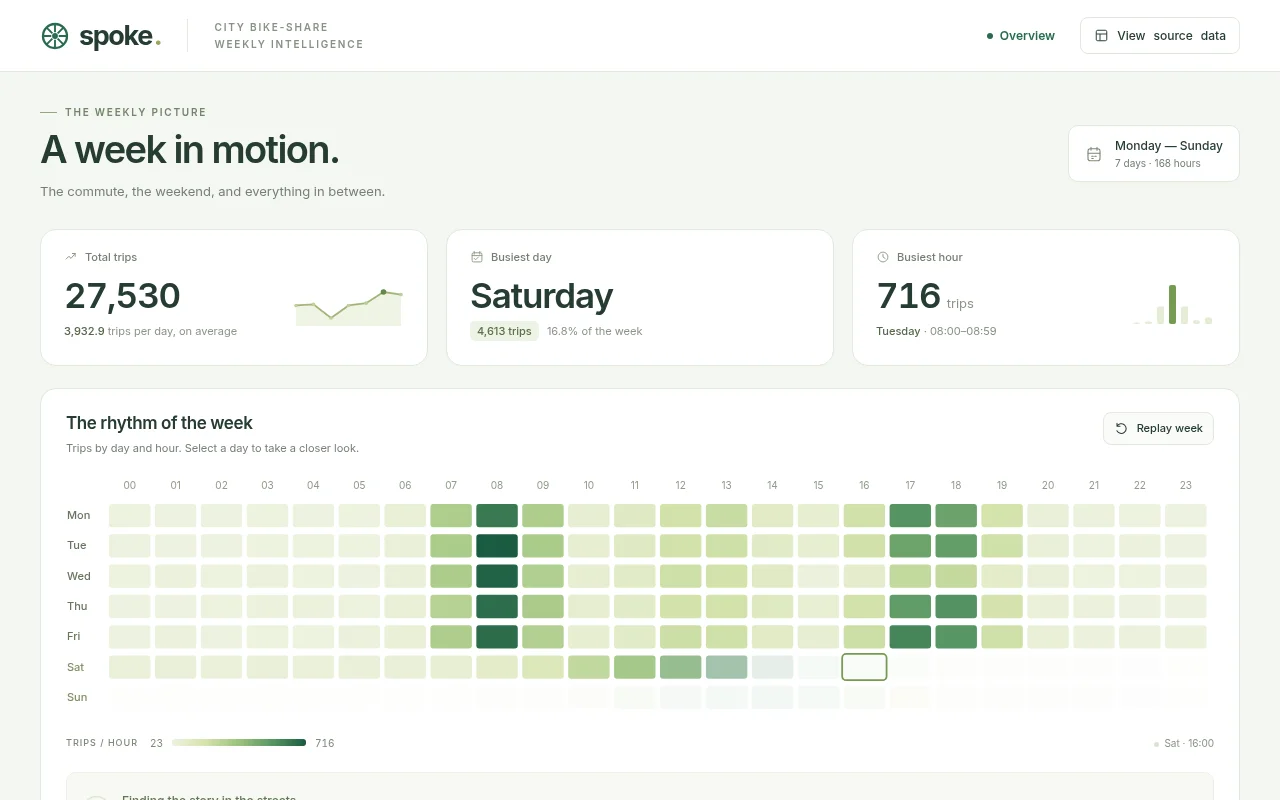The image size is (1280, 800).
Task: Click the 27,530 total trips value
Action: (x=123, y=296)
